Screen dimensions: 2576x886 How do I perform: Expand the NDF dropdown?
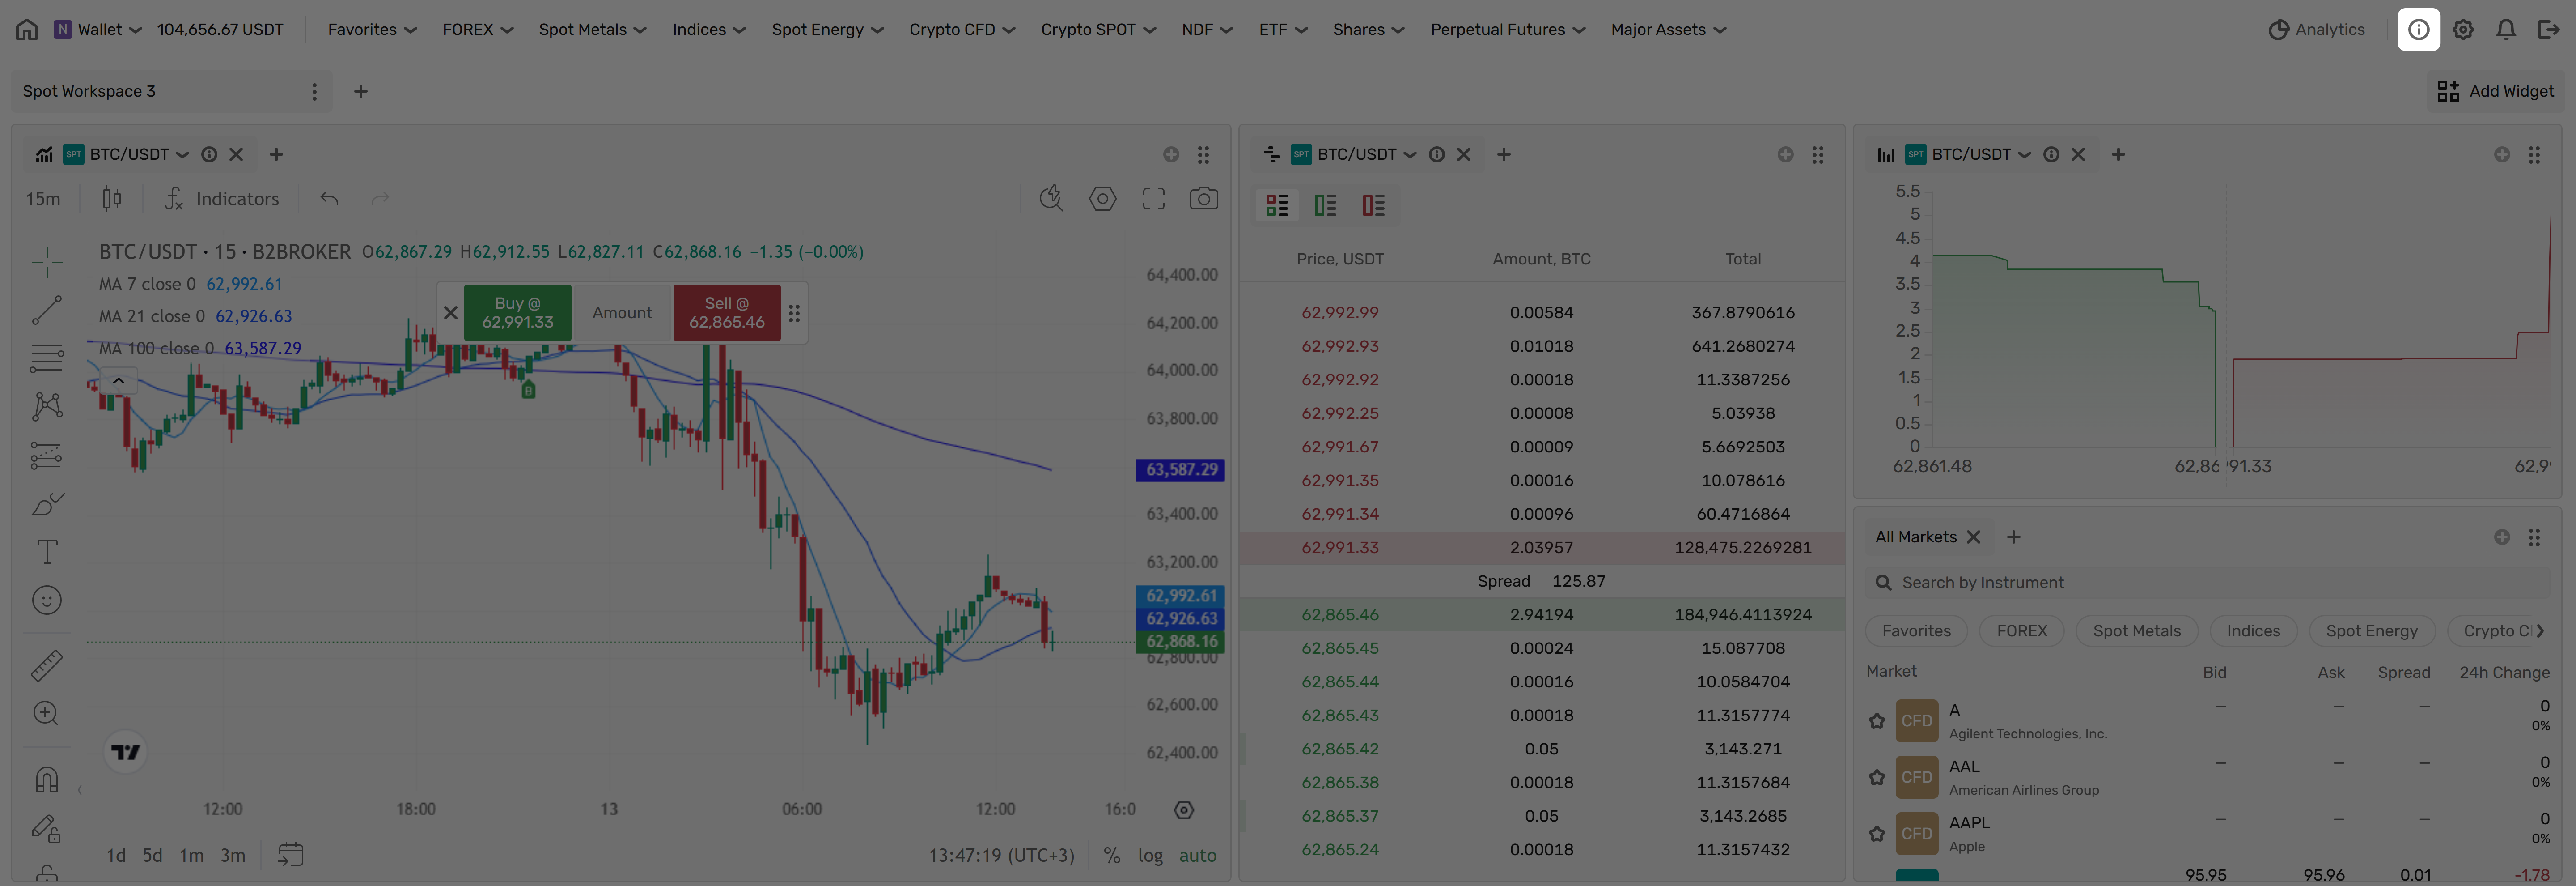point(1207,29)
